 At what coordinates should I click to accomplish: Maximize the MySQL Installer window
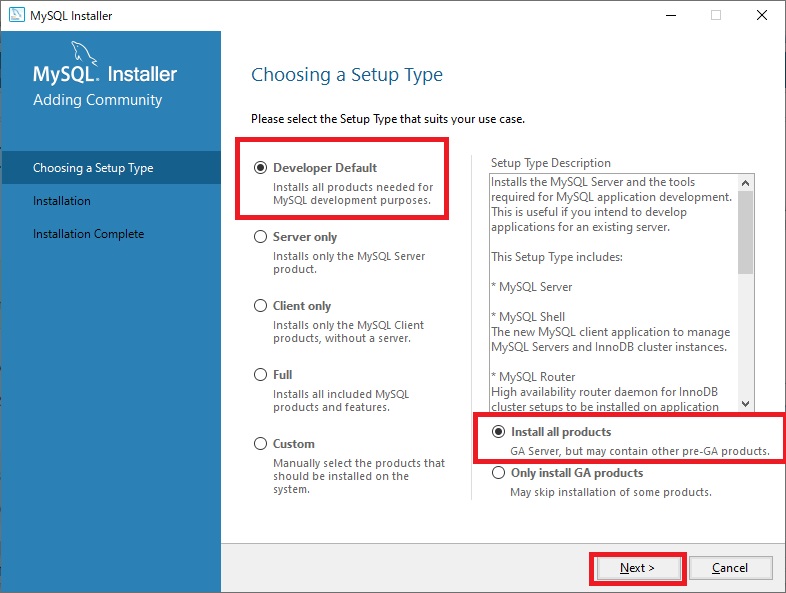click(716, 15)
